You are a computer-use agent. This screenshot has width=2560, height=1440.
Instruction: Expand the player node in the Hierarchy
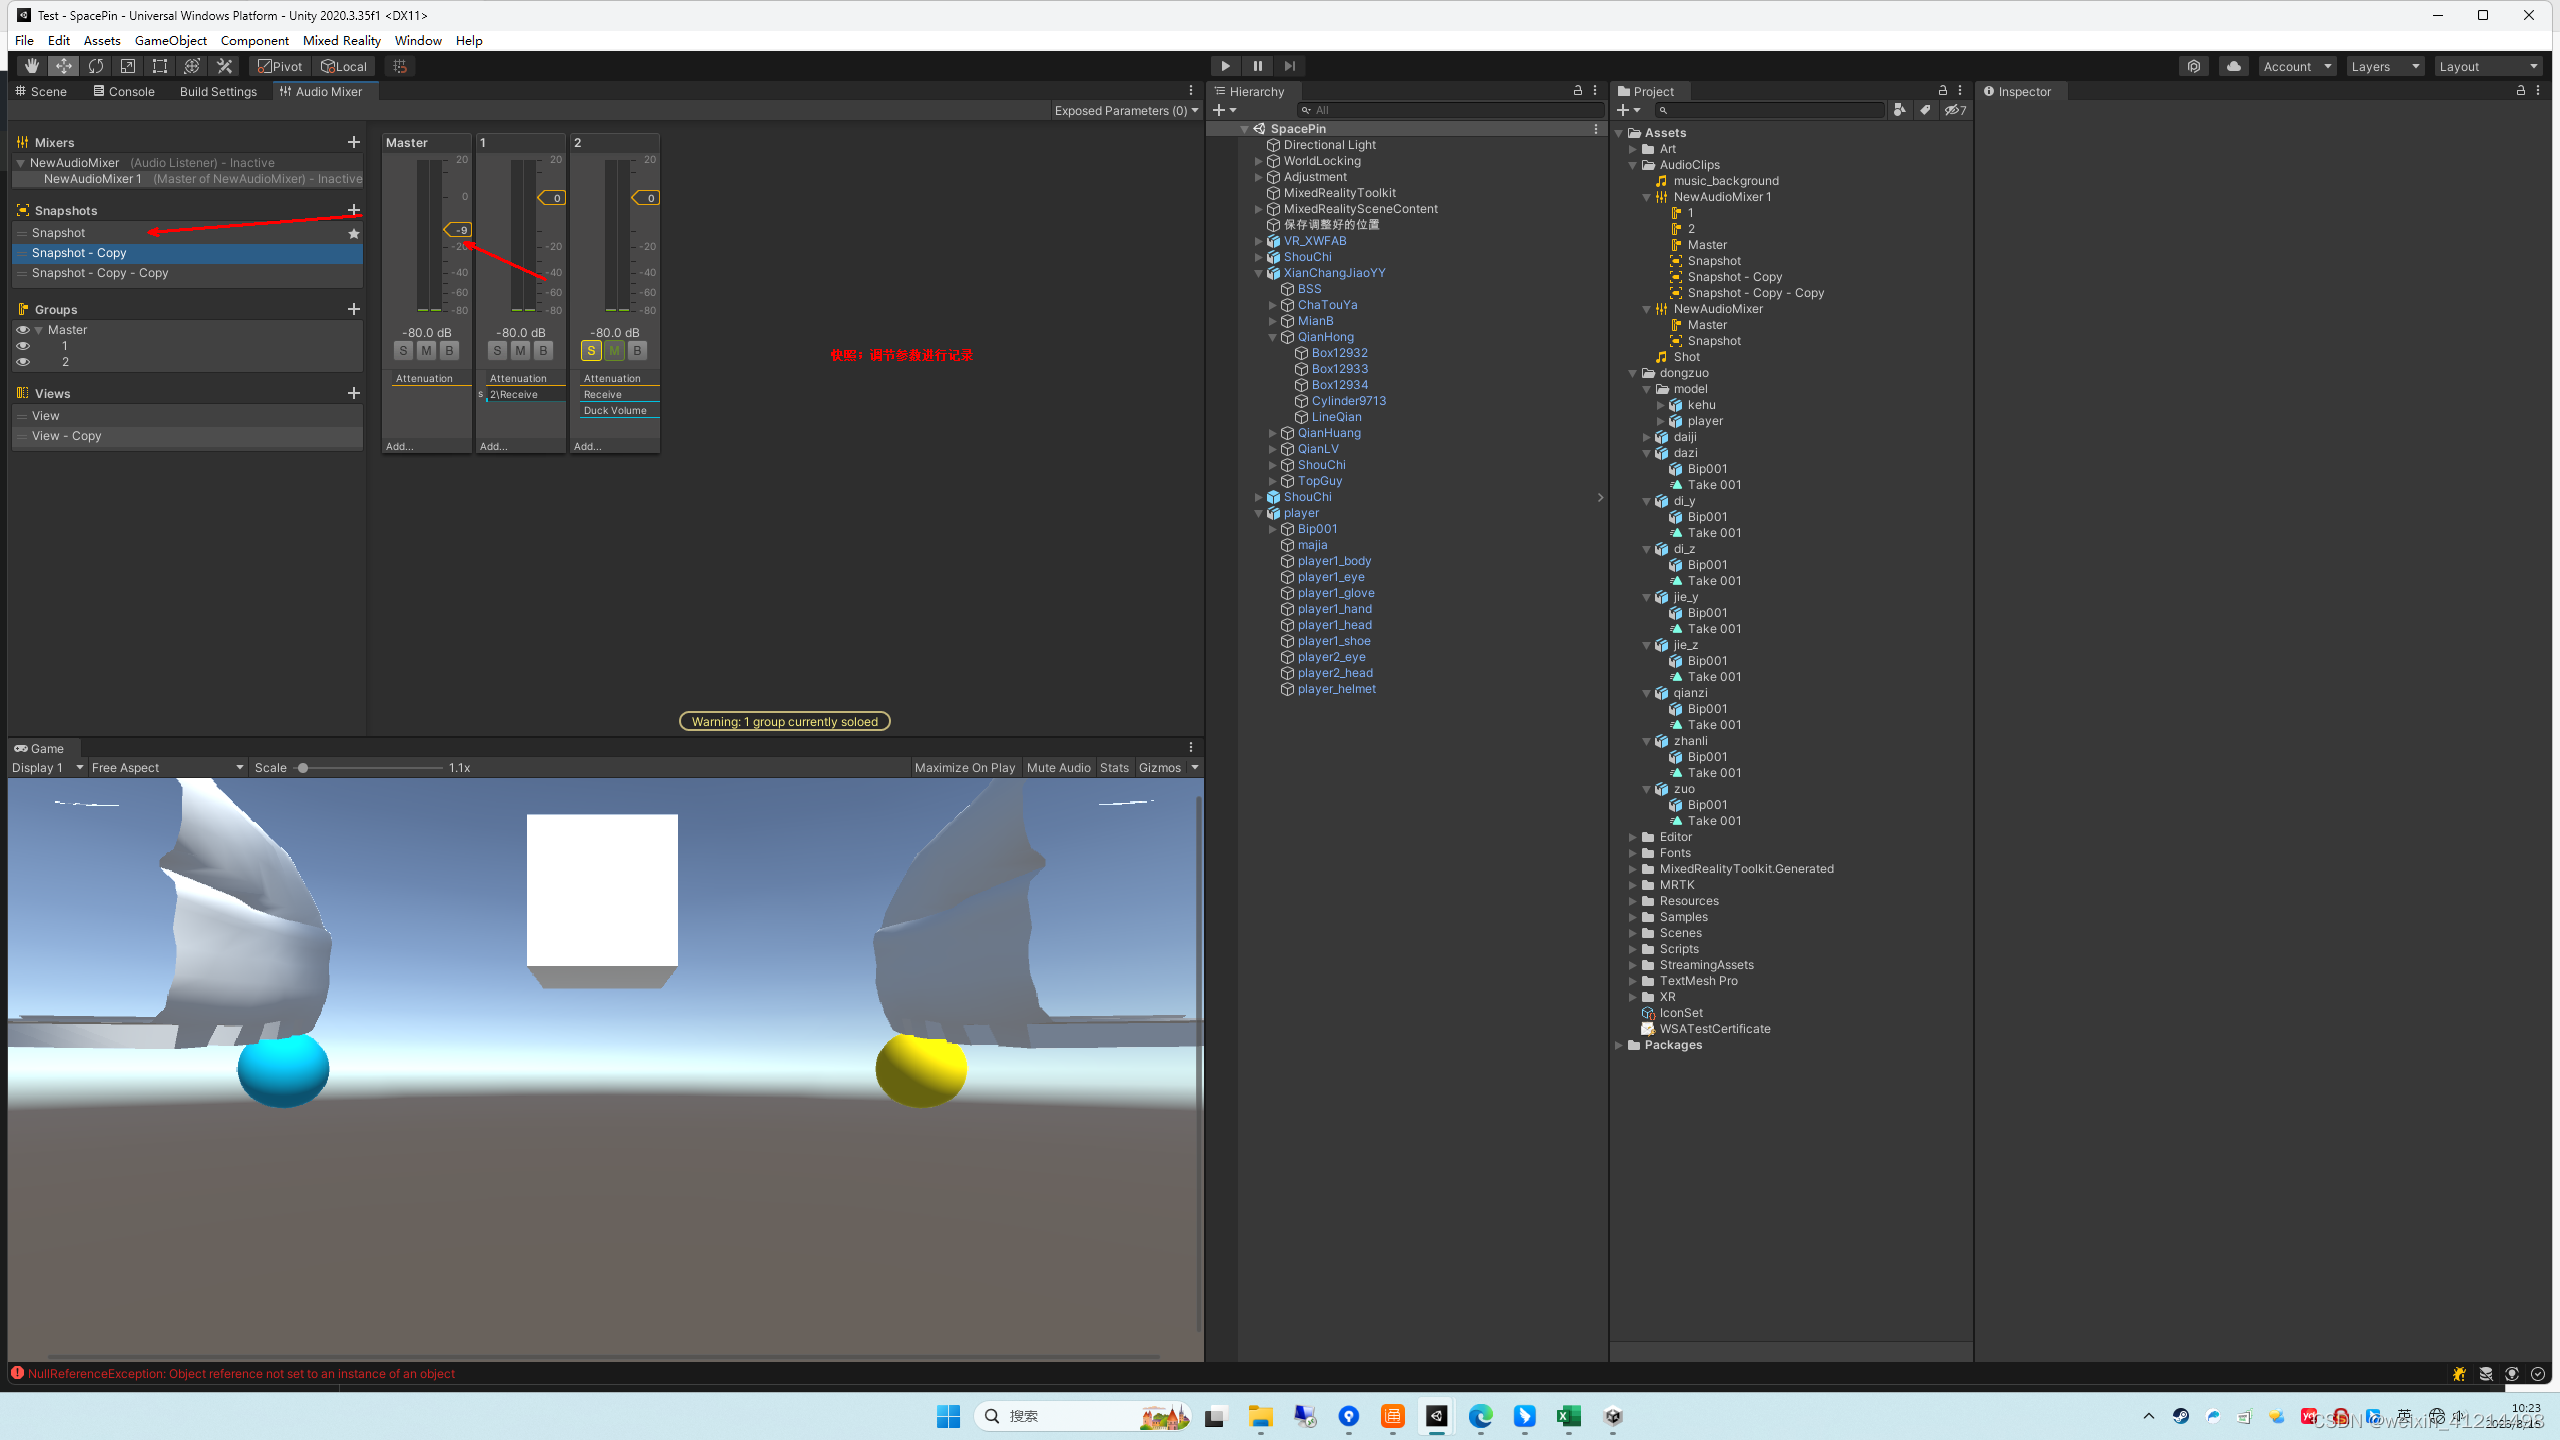1258,512
